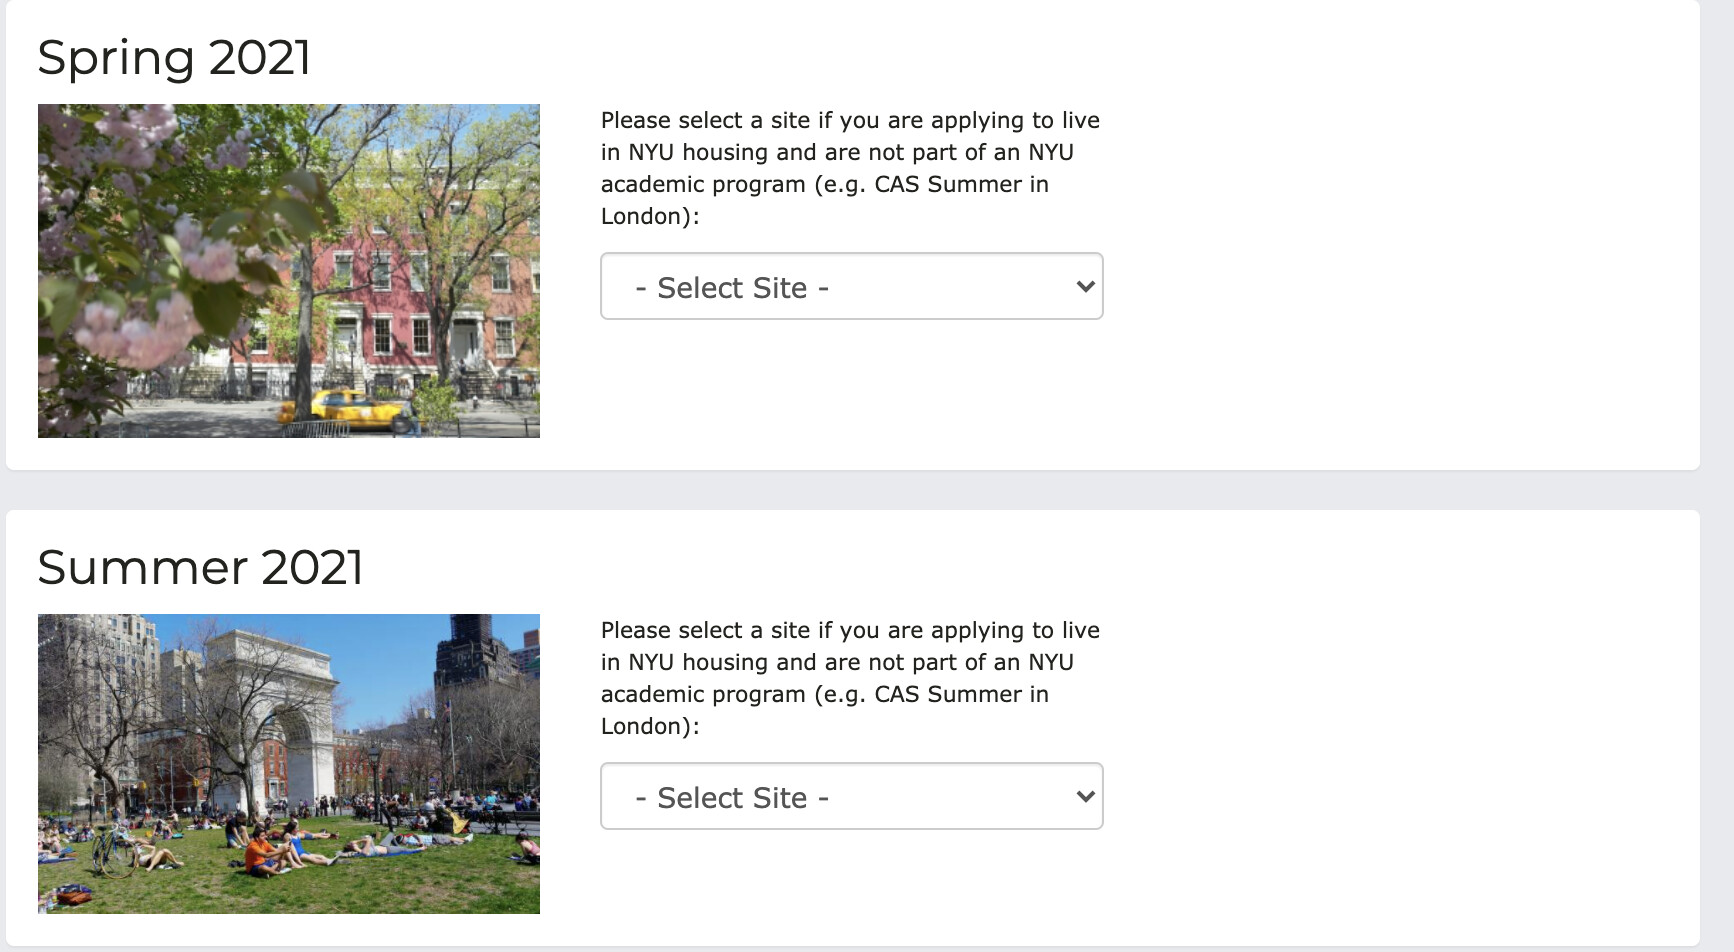1734x952 pixels.
Task: Click the Spring section housing instruction text
Action: click(850, 168)
